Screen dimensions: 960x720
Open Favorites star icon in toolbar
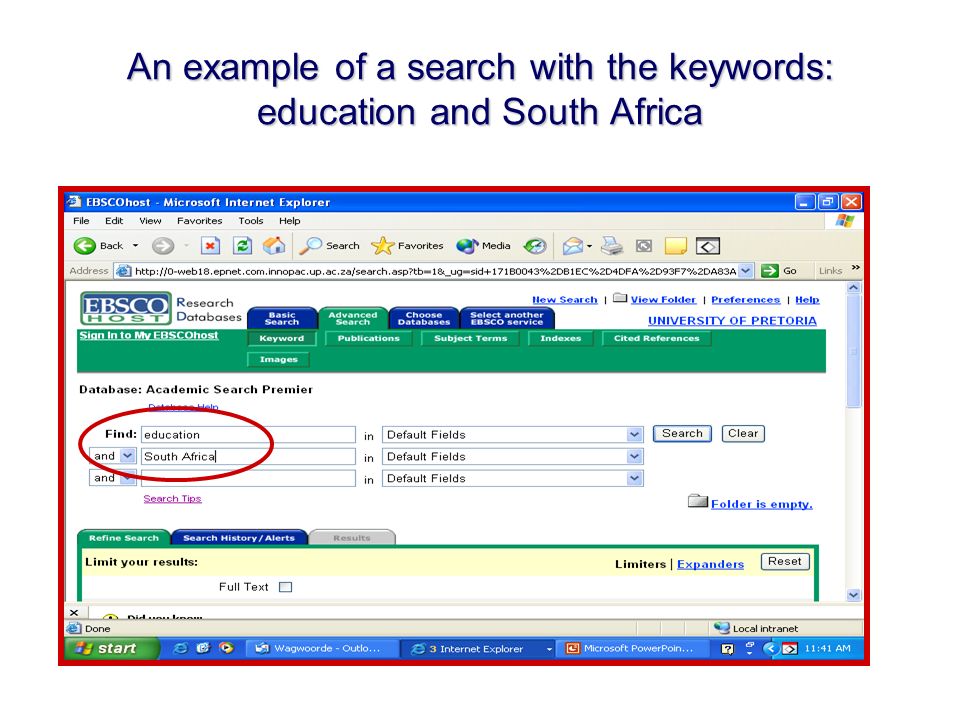coord(383,246)
